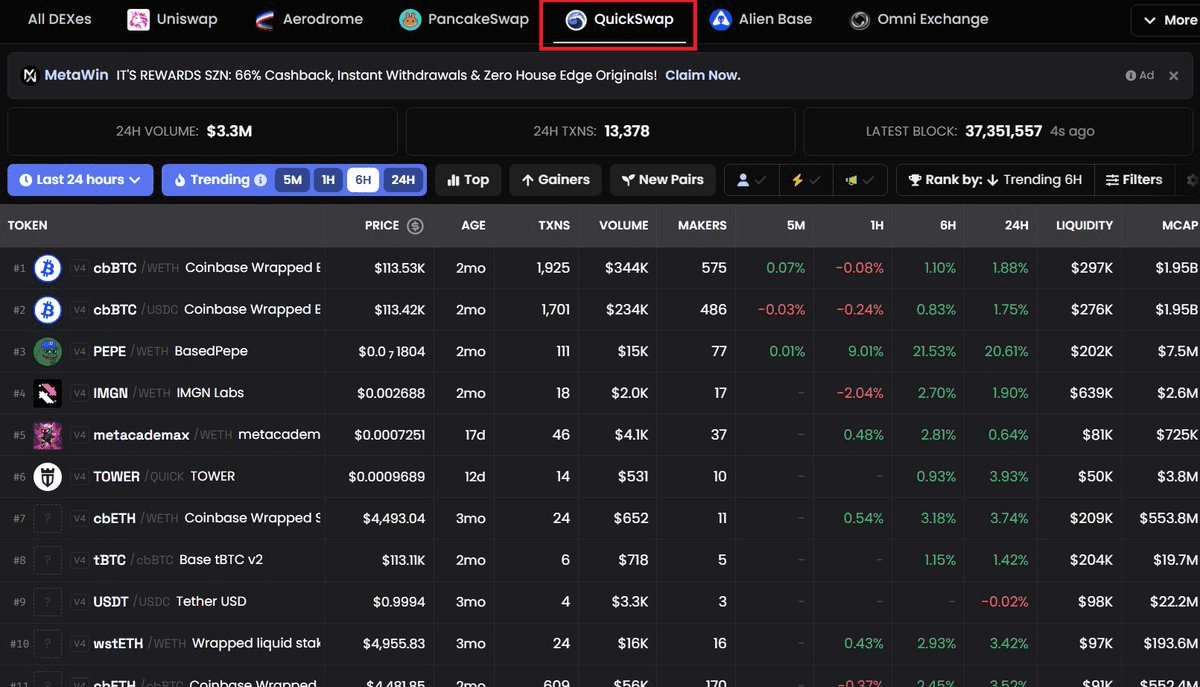
Task: Select the 1H trending interval
Action: click(x=328, y=179)
